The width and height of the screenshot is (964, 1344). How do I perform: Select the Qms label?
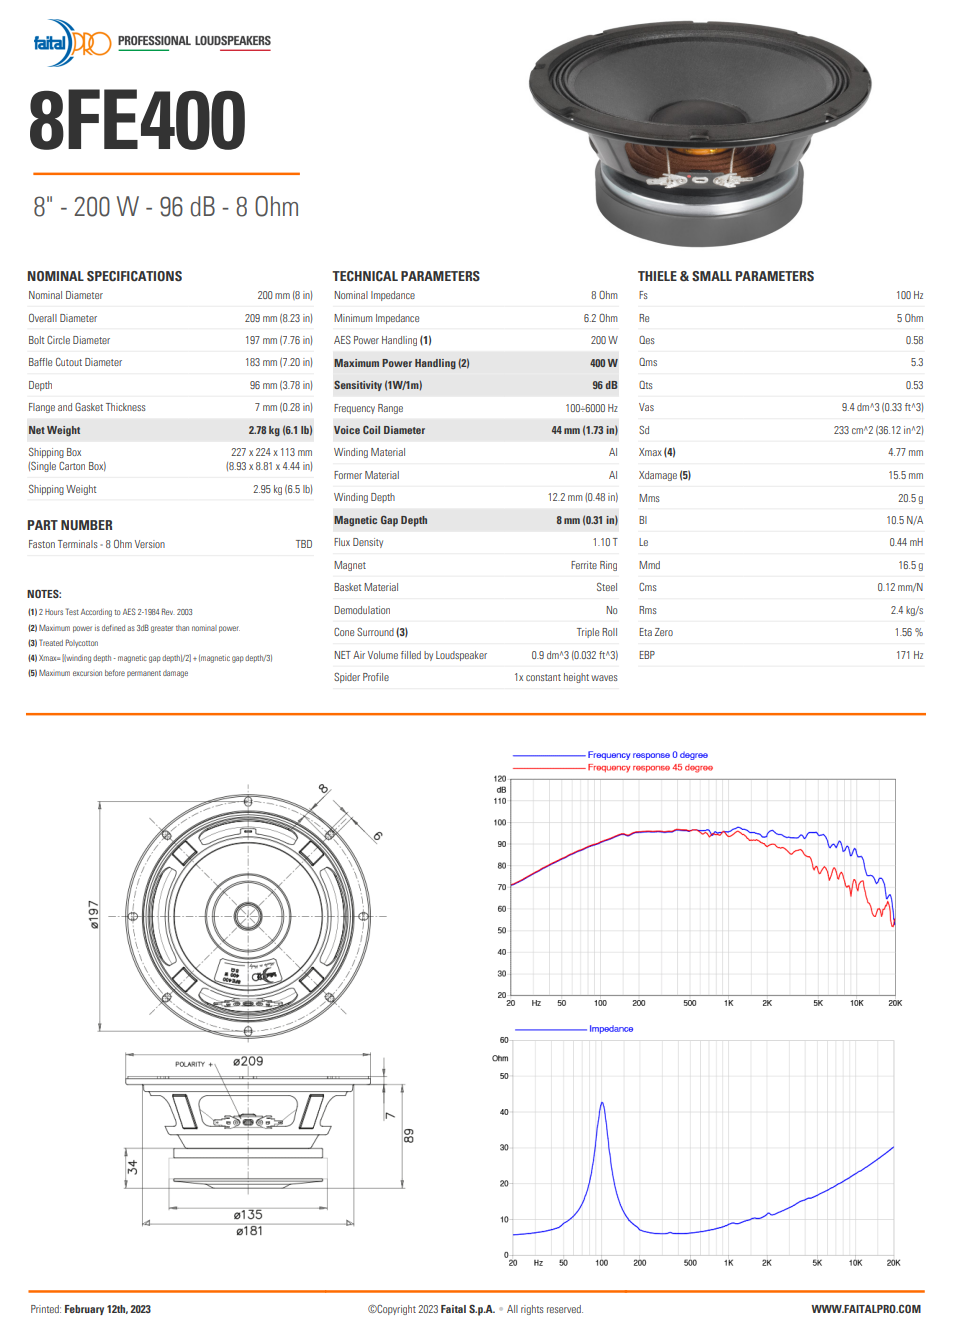648,363
